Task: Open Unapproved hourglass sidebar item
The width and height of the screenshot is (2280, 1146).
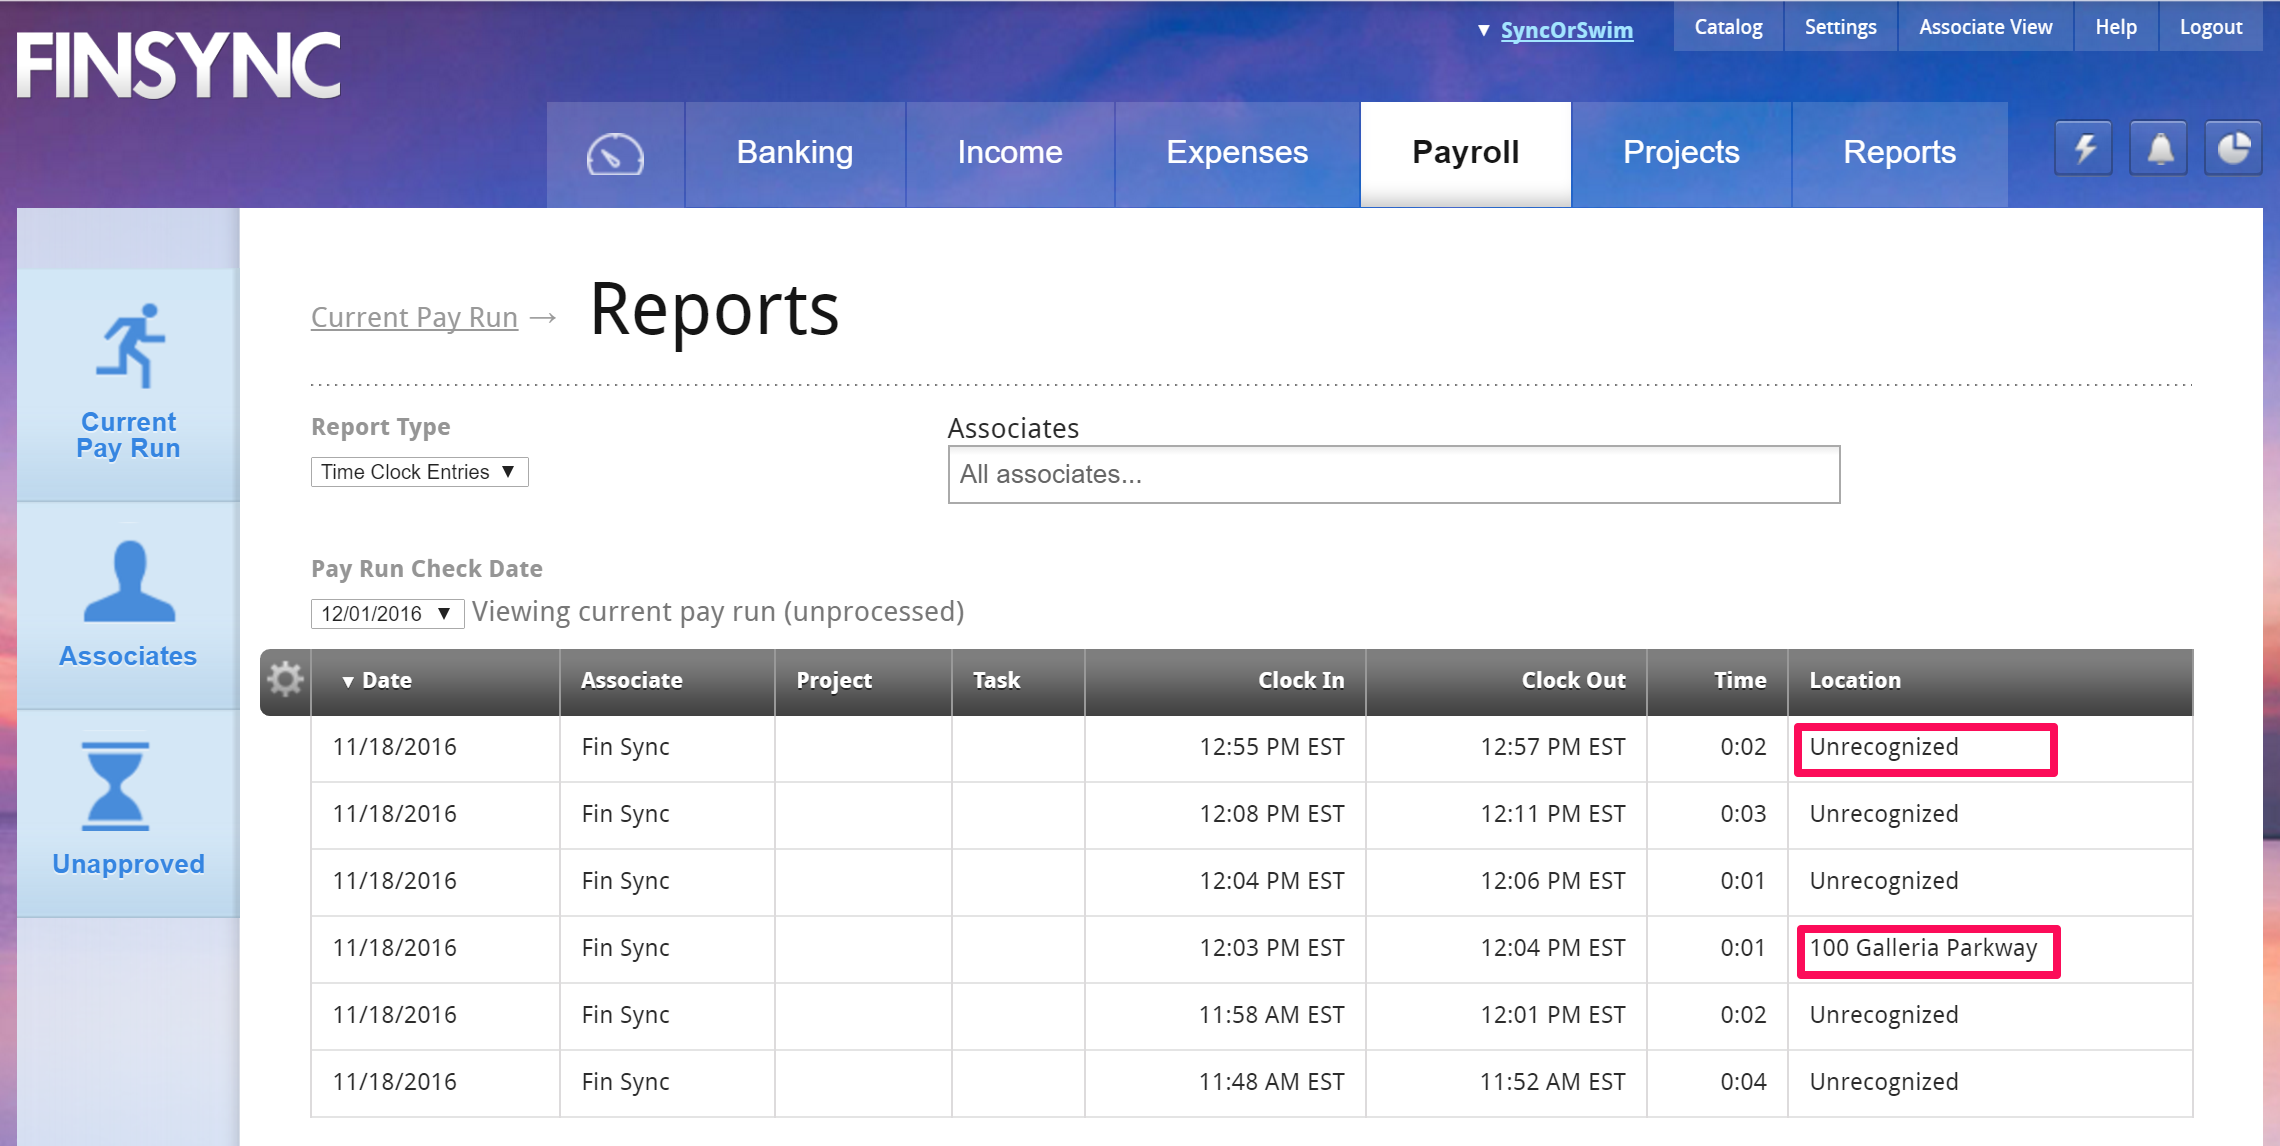Action: click(128, 812)
